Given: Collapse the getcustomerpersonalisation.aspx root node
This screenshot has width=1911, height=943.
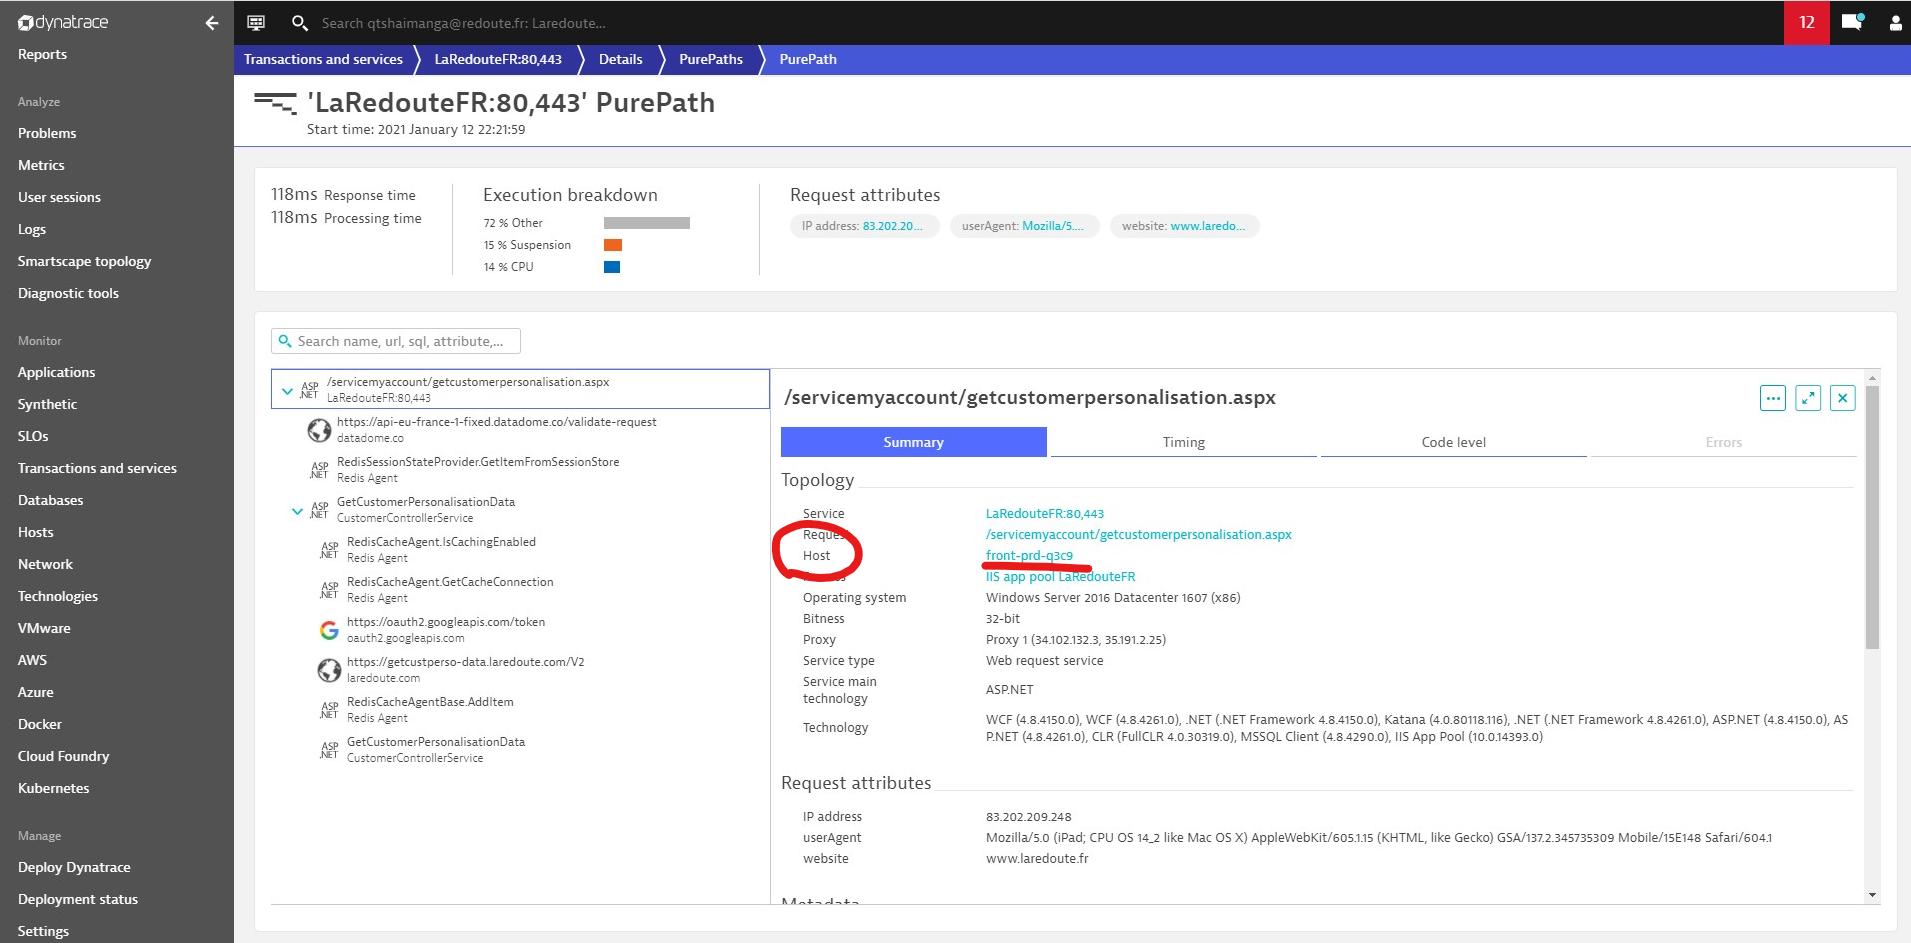Looking at the screenshot, I should point(288,391).
